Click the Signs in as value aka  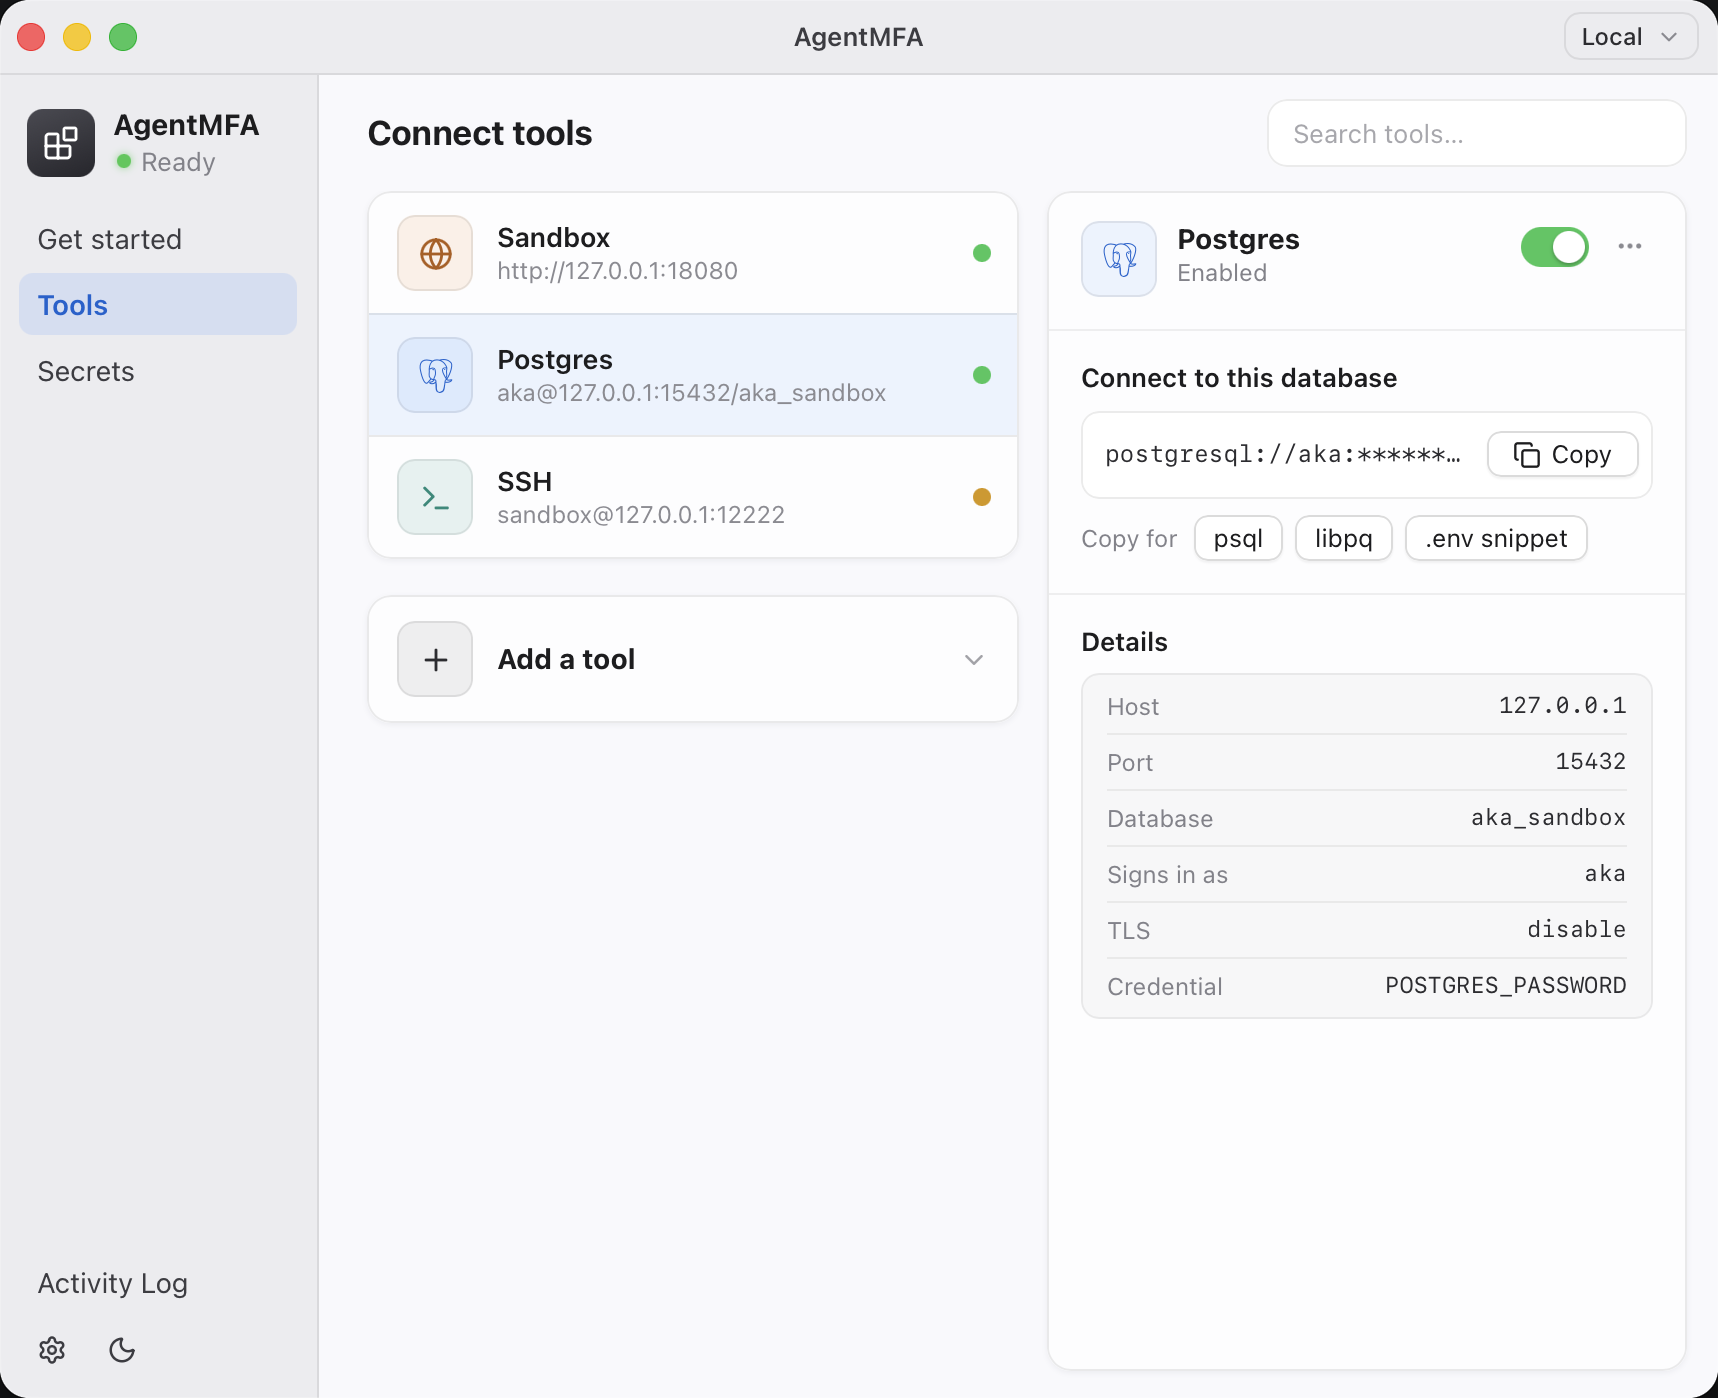[x=1605, y=874]
